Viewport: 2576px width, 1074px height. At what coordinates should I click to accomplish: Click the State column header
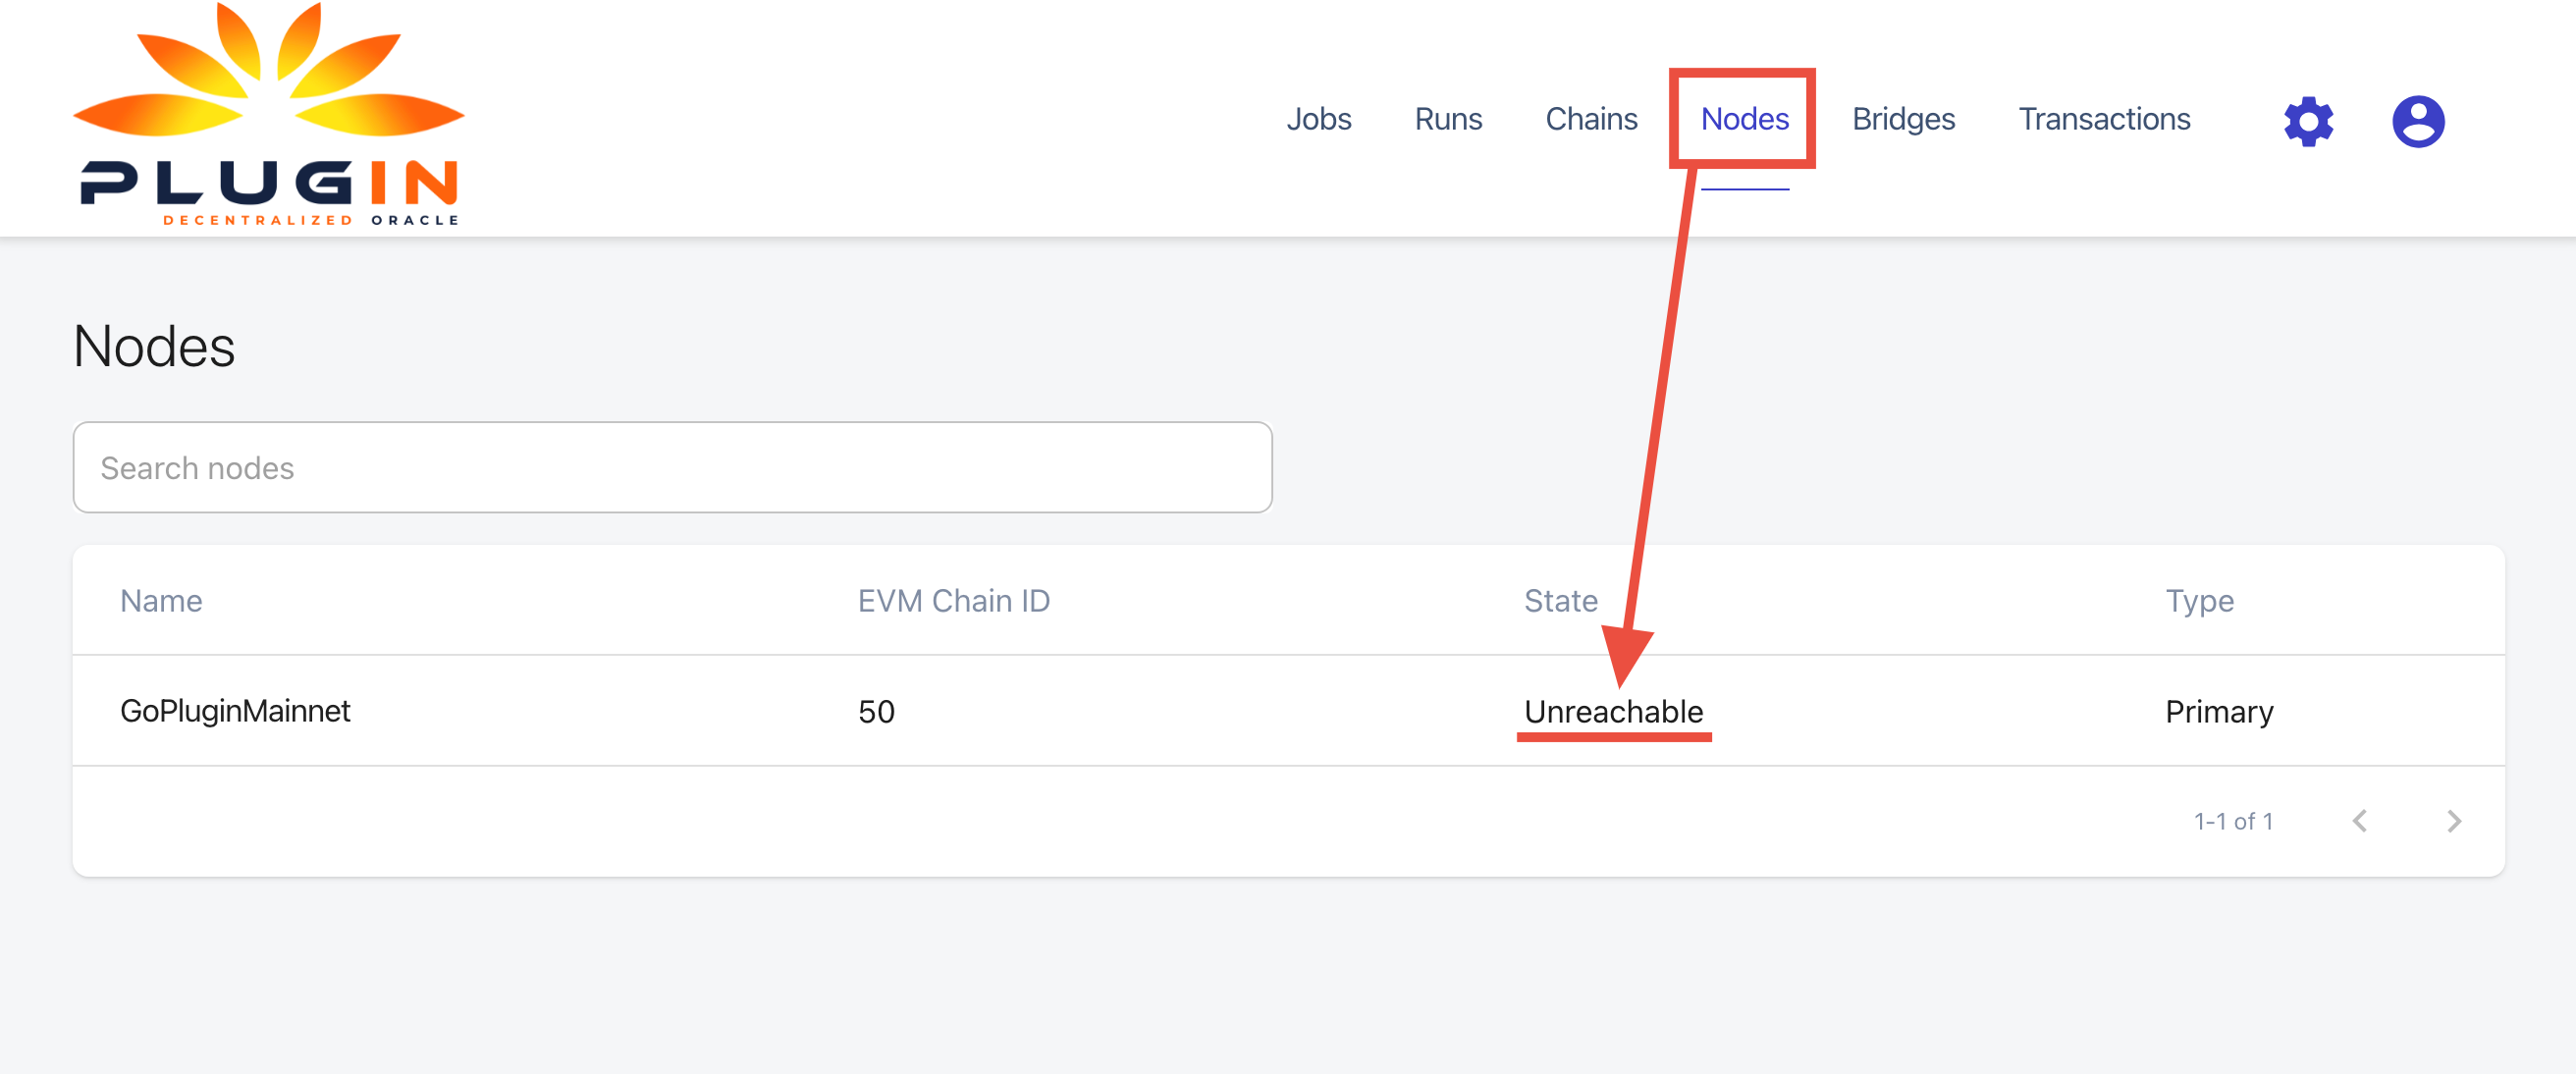pos(1560,600)
